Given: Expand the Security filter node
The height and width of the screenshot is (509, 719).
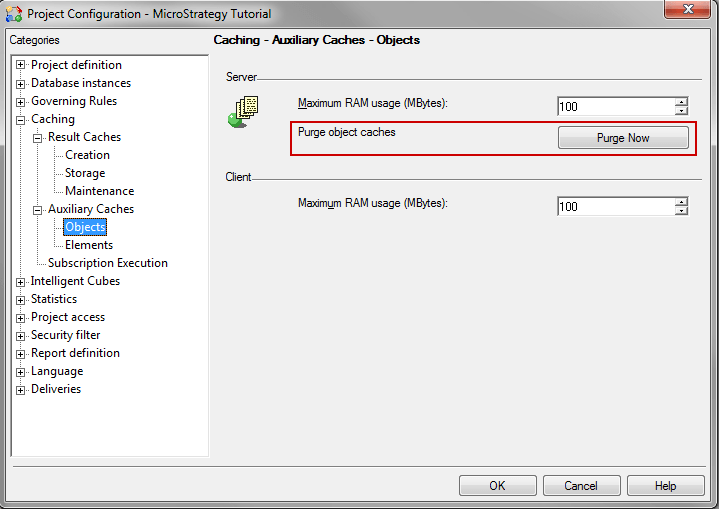Looking at the screenshot, I should 20,336.
